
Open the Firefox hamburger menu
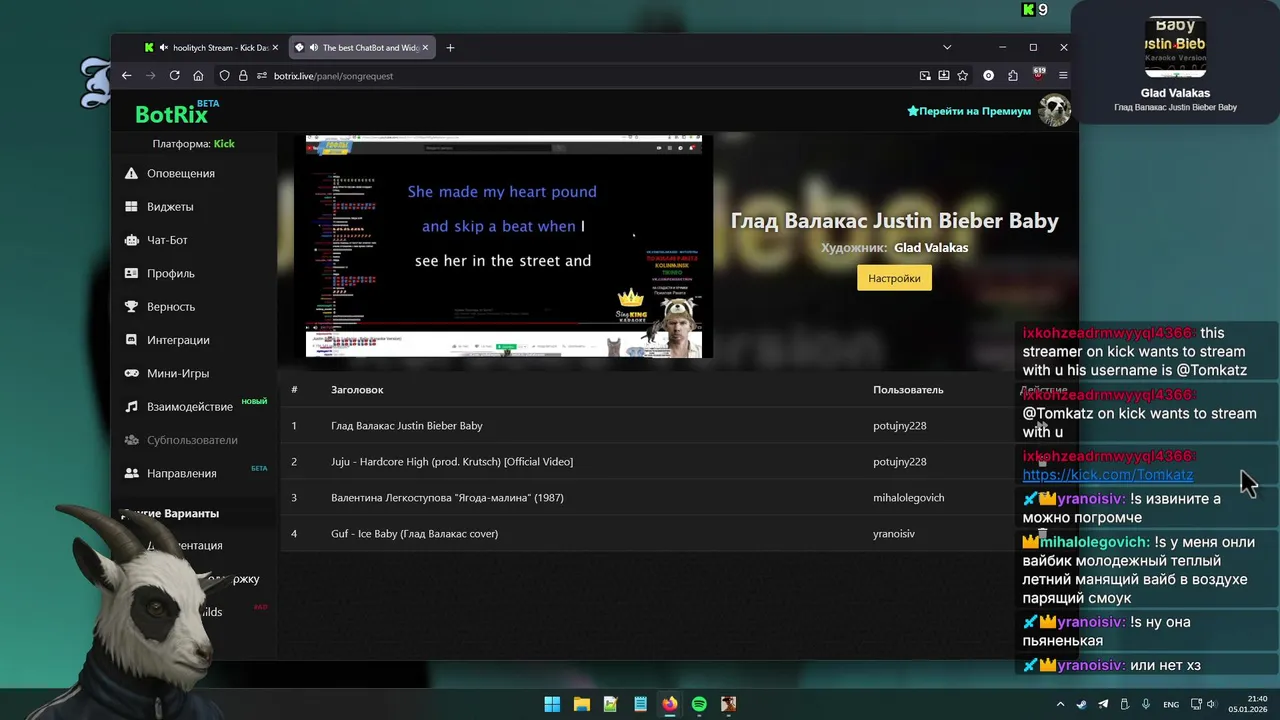[x=1063, y=75]
